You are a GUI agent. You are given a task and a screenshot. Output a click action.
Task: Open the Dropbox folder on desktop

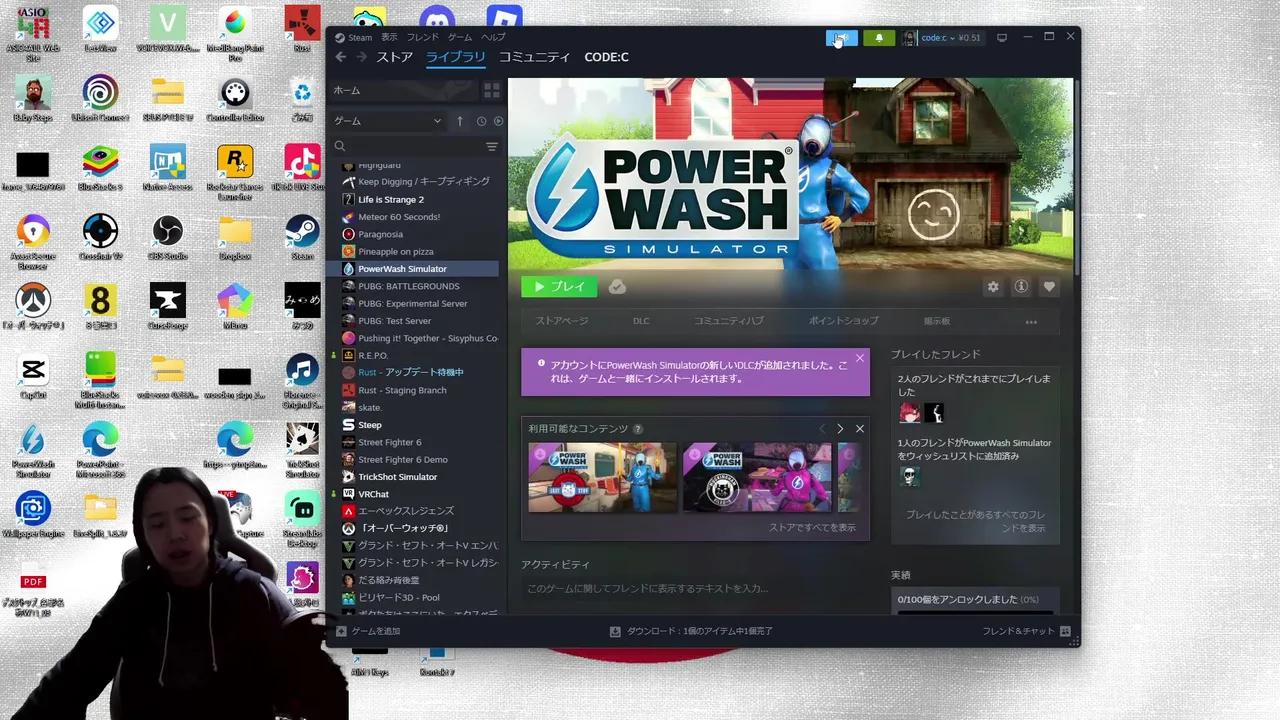pos(235,238)
